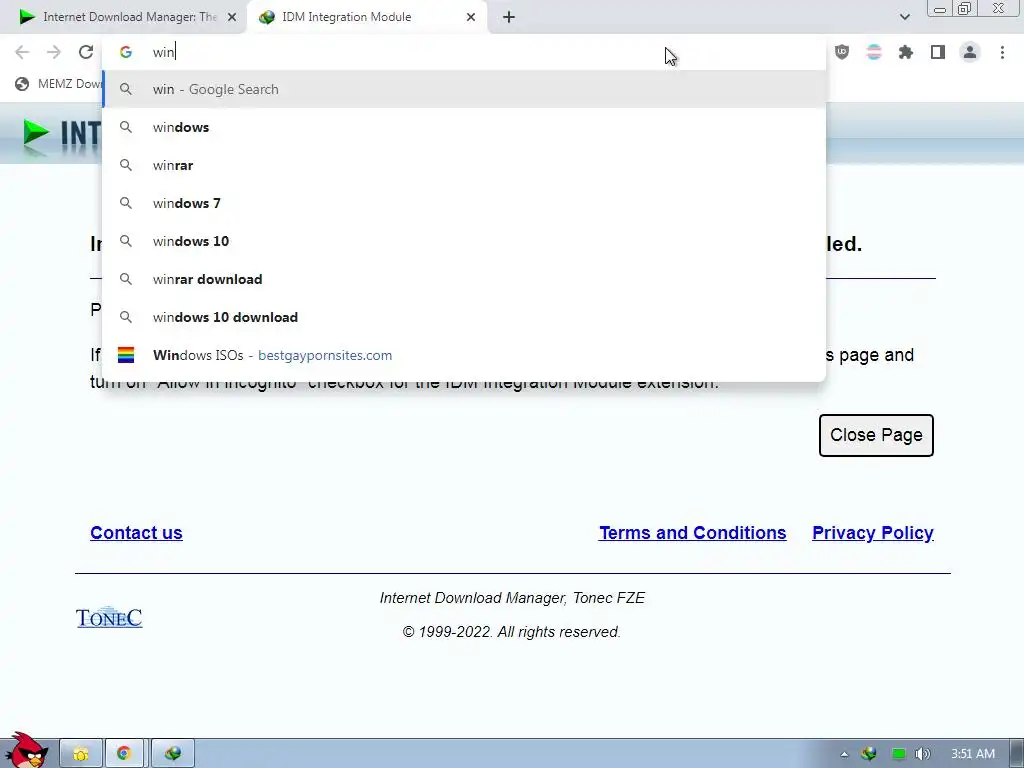
Task: Click the green monitor tray icon
Action: coord(899,754)
